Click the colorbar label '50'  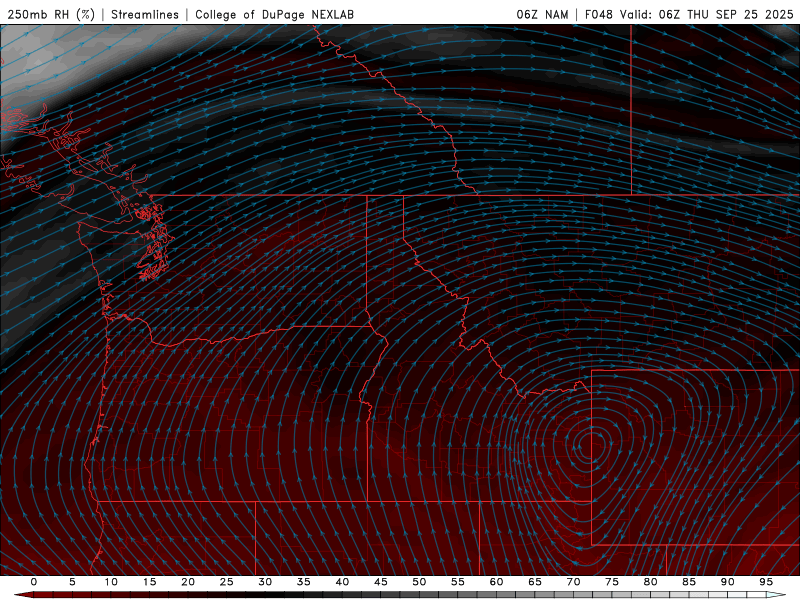(419, 582)
